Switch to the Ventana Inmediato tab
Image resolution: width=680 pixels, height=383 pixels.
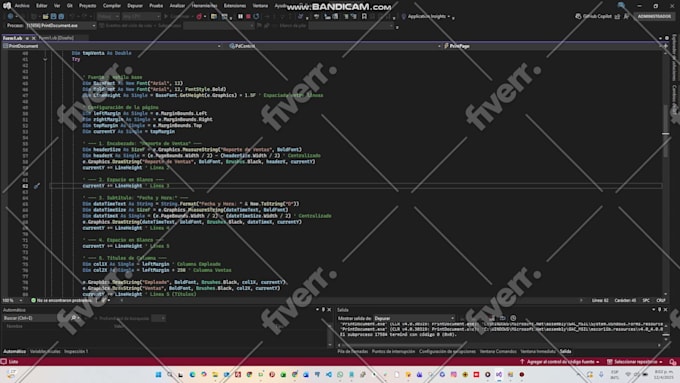(x=538, y=351)
